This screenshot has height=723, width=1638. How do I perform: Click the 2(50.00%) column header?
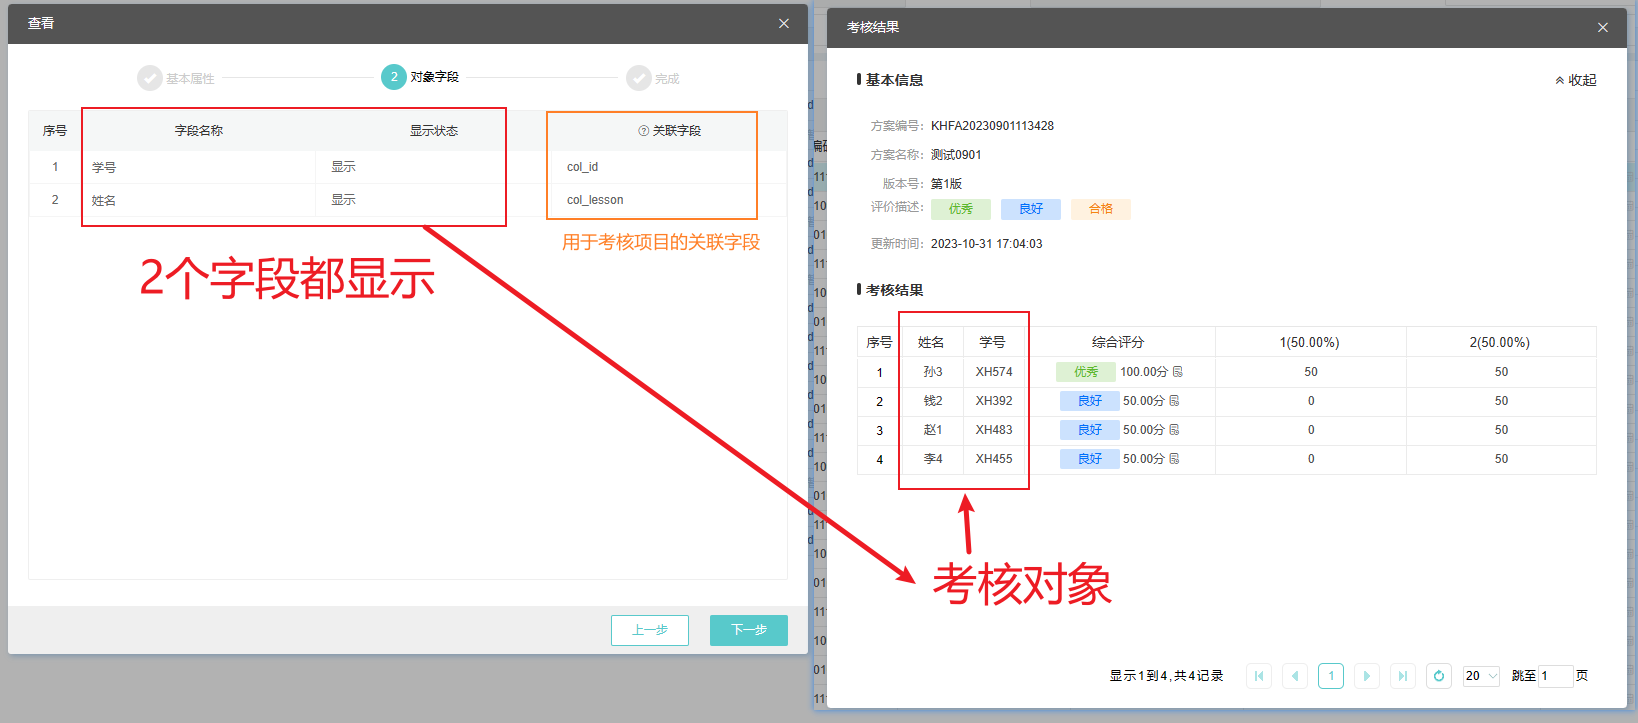(1500, 342)
